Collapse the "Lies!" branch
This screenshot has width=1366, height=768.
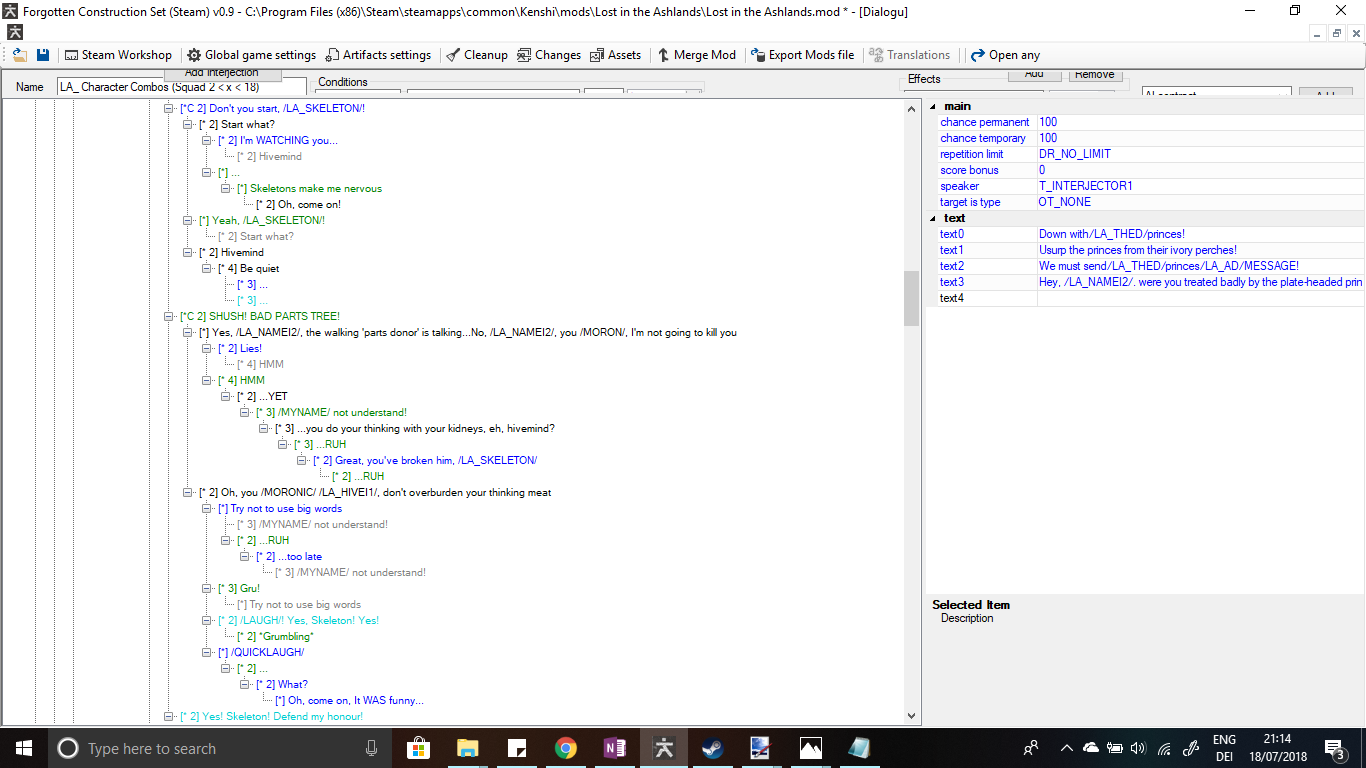(x=207, y=348)
